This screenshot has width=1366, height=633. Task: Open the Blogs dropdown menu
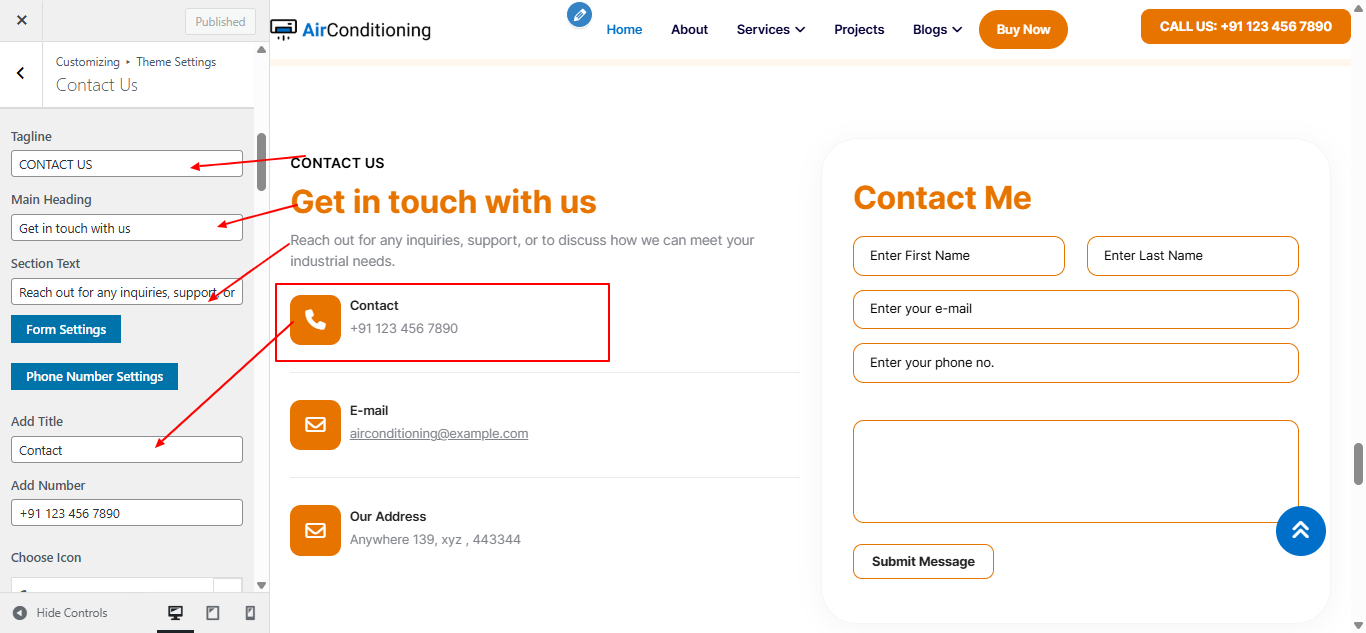click(x=938, y=30)
